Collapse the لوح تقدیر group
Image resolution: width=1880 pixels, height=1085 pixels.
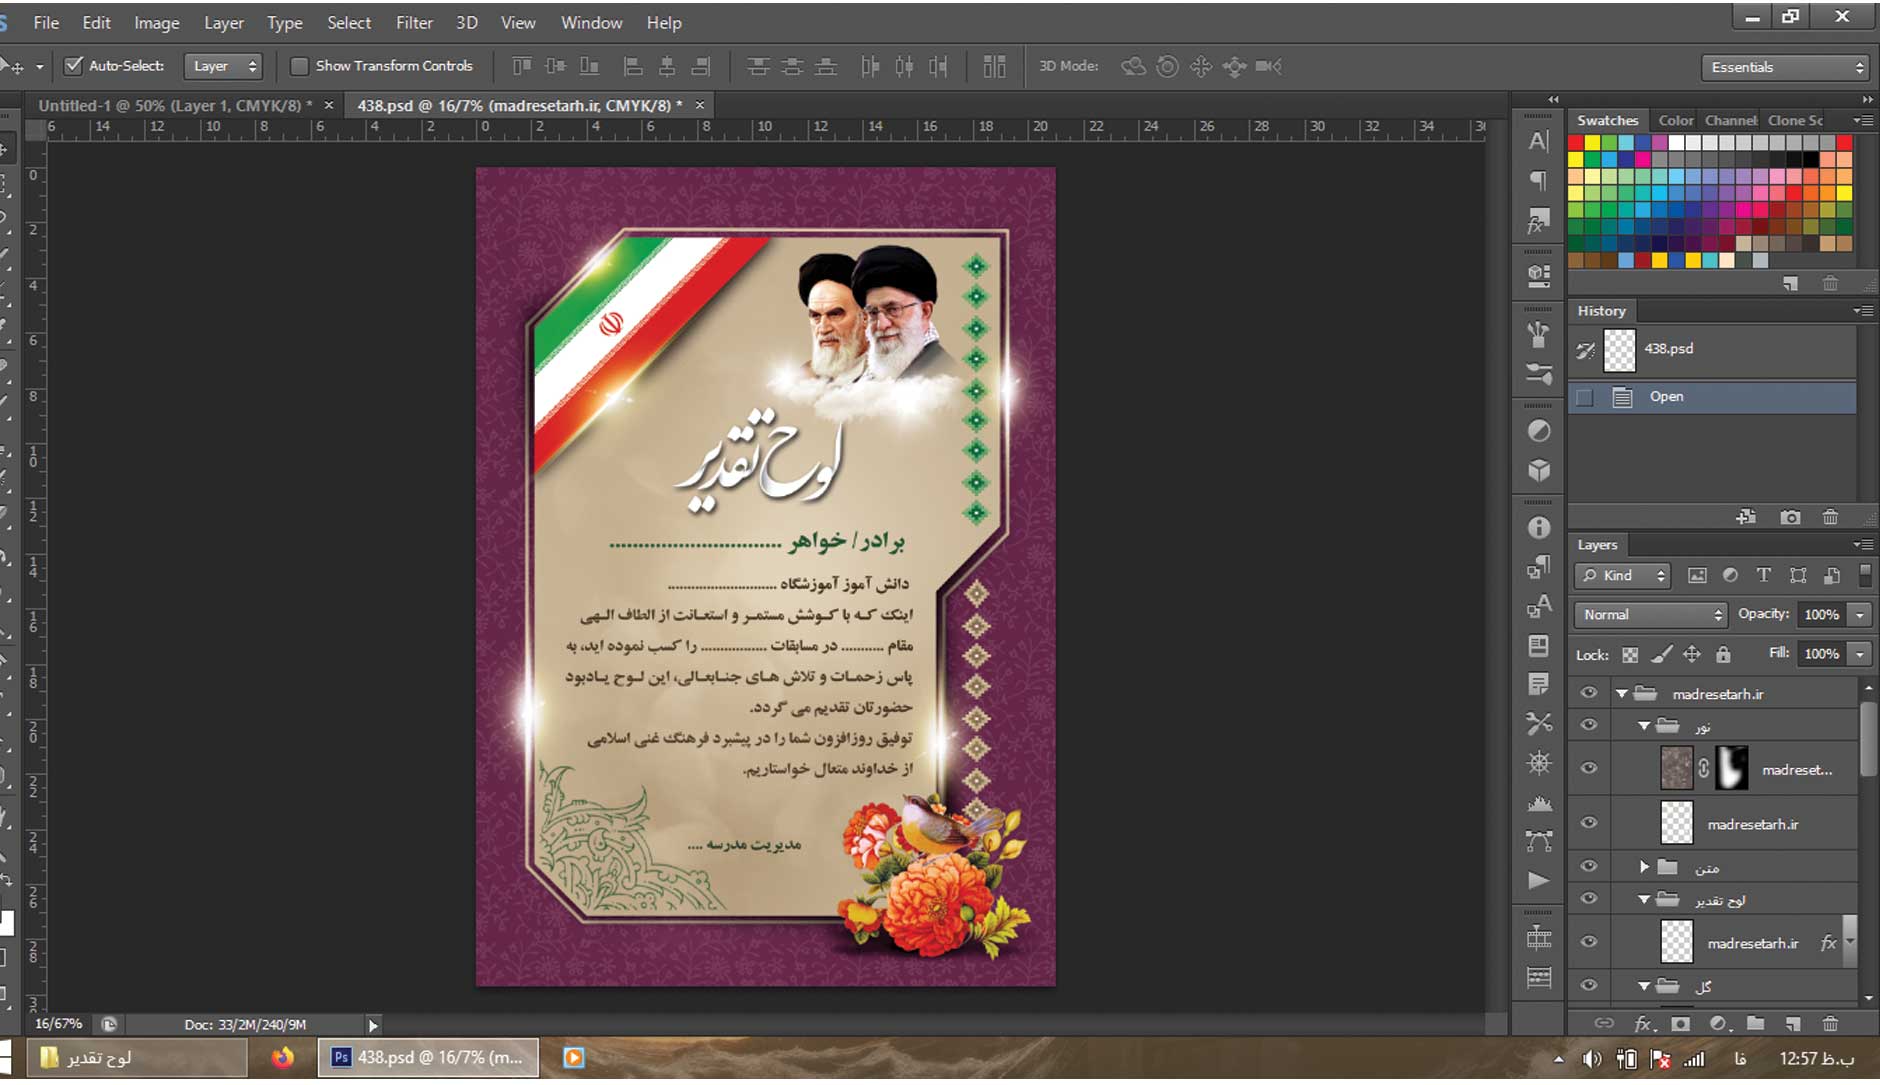[1643, 899]
